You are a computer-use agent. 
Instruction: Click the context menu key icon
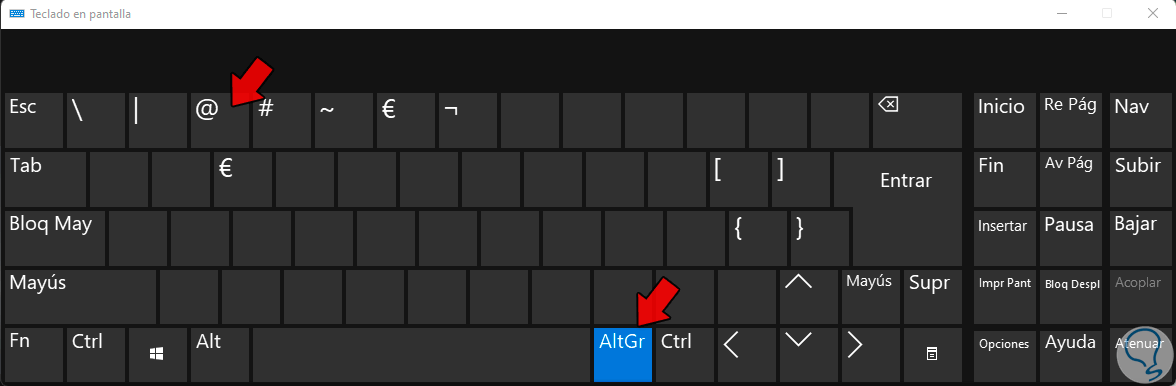[x=932, y=355]
